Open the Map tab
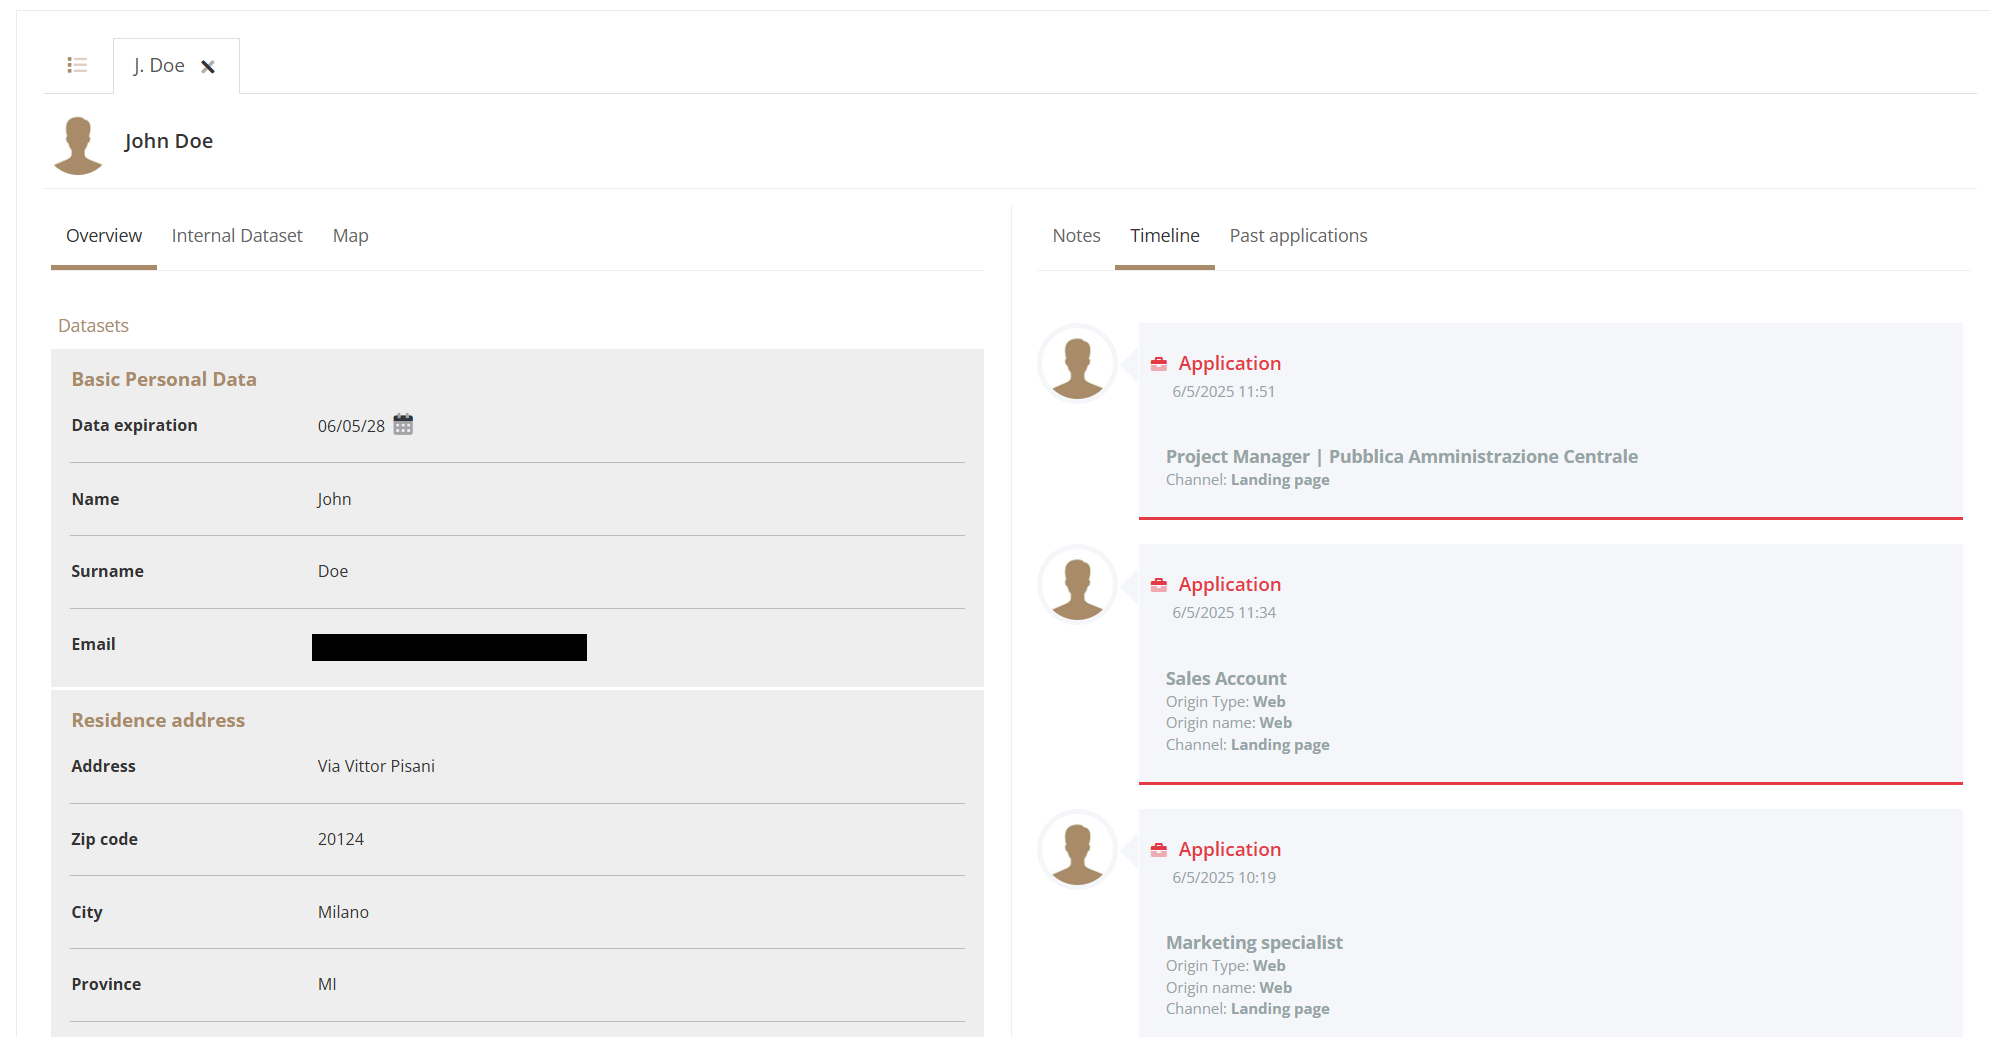Screen dimensions: 1990x1037 point(350,236)
